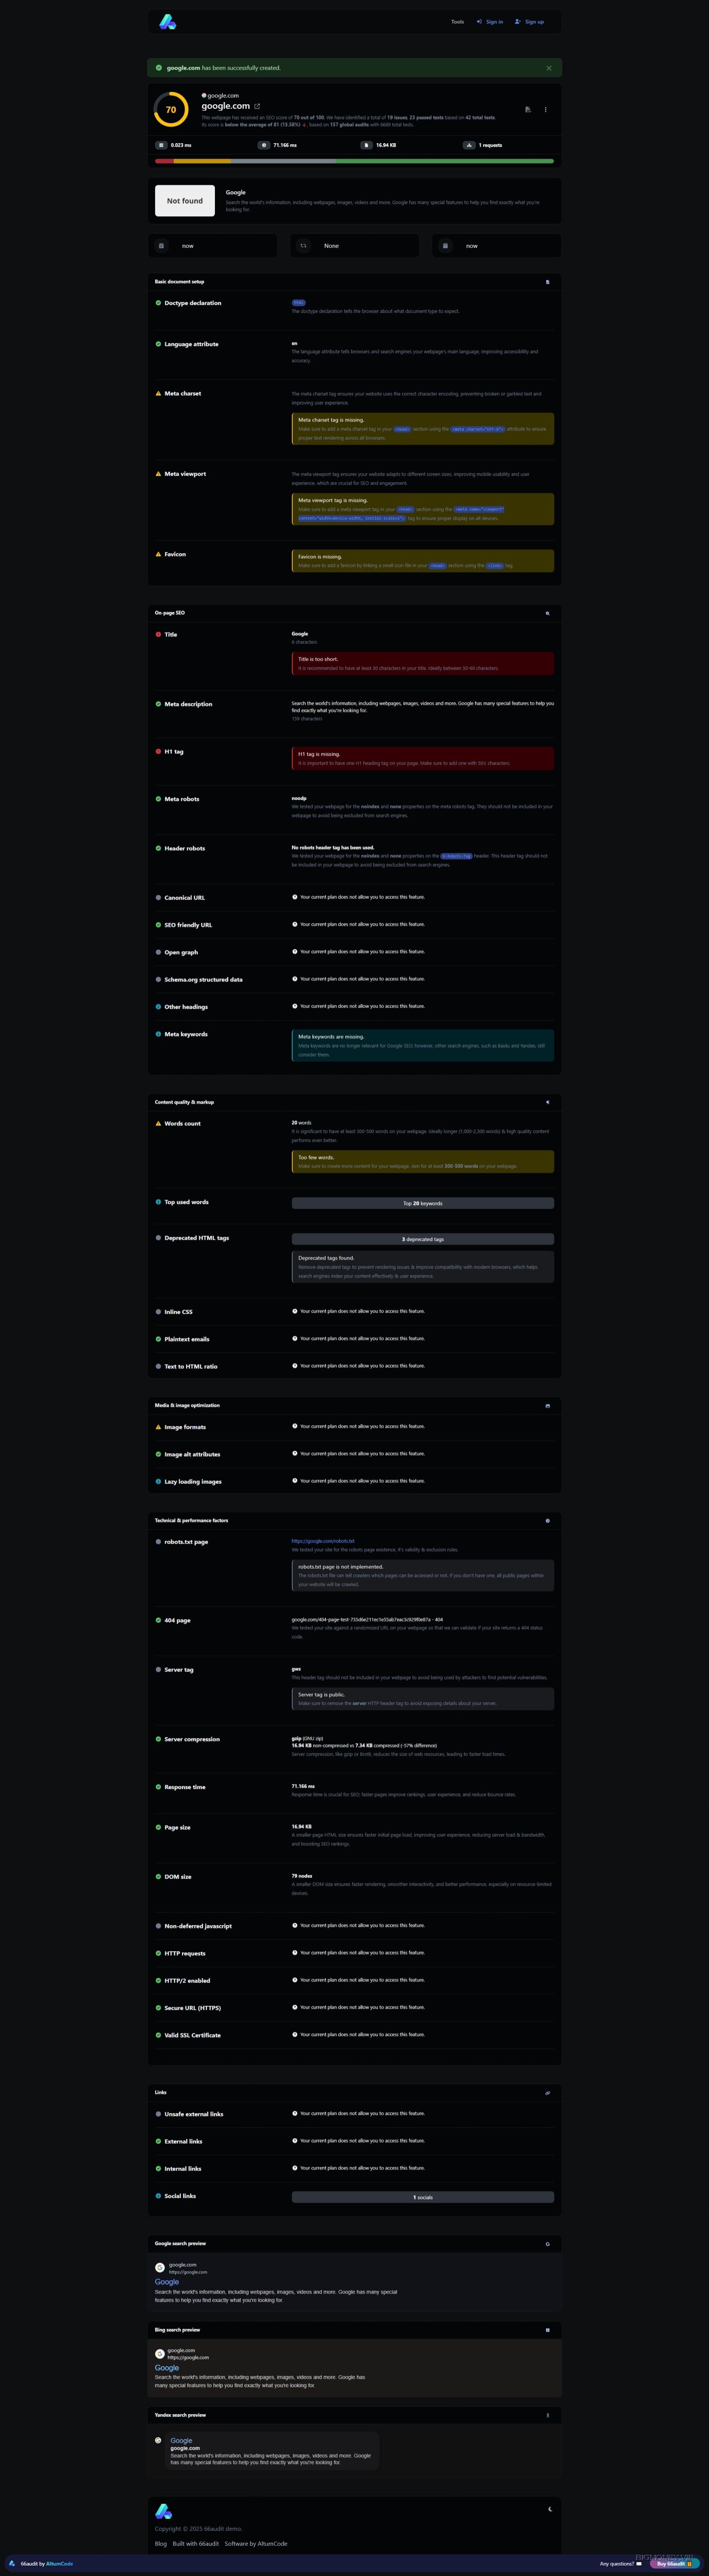Click the 'Server compression' row label

[x=192, y=1739]
